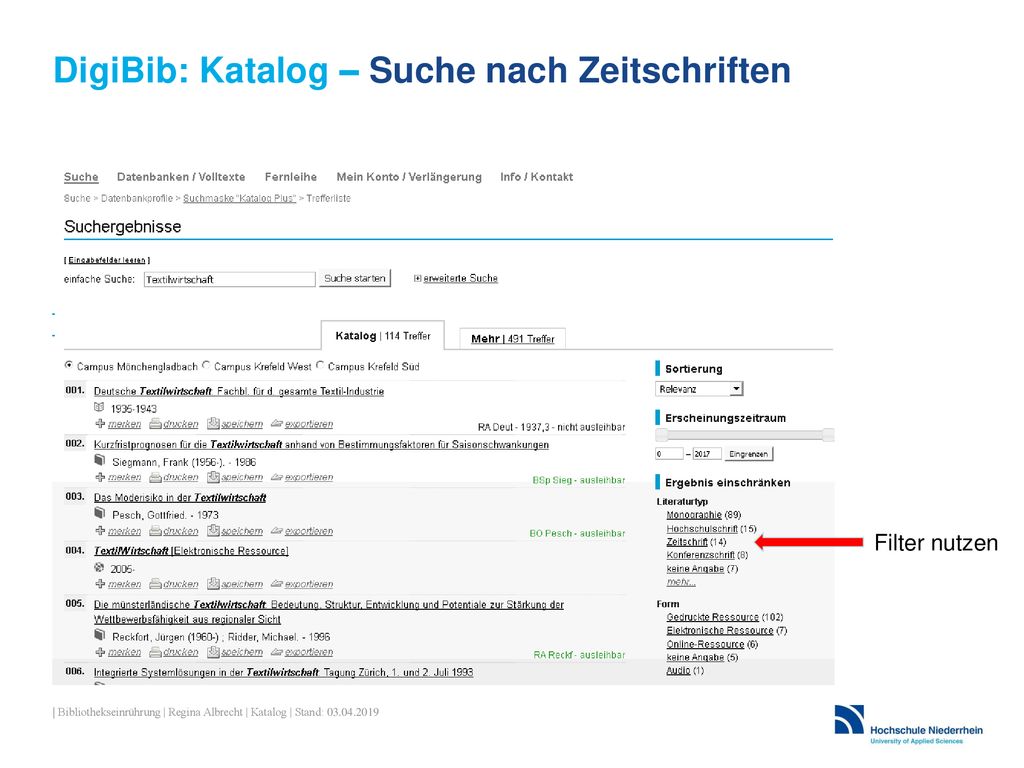
Task: Click the drucken printer icon for result 005
Action: tap(155, 652)
